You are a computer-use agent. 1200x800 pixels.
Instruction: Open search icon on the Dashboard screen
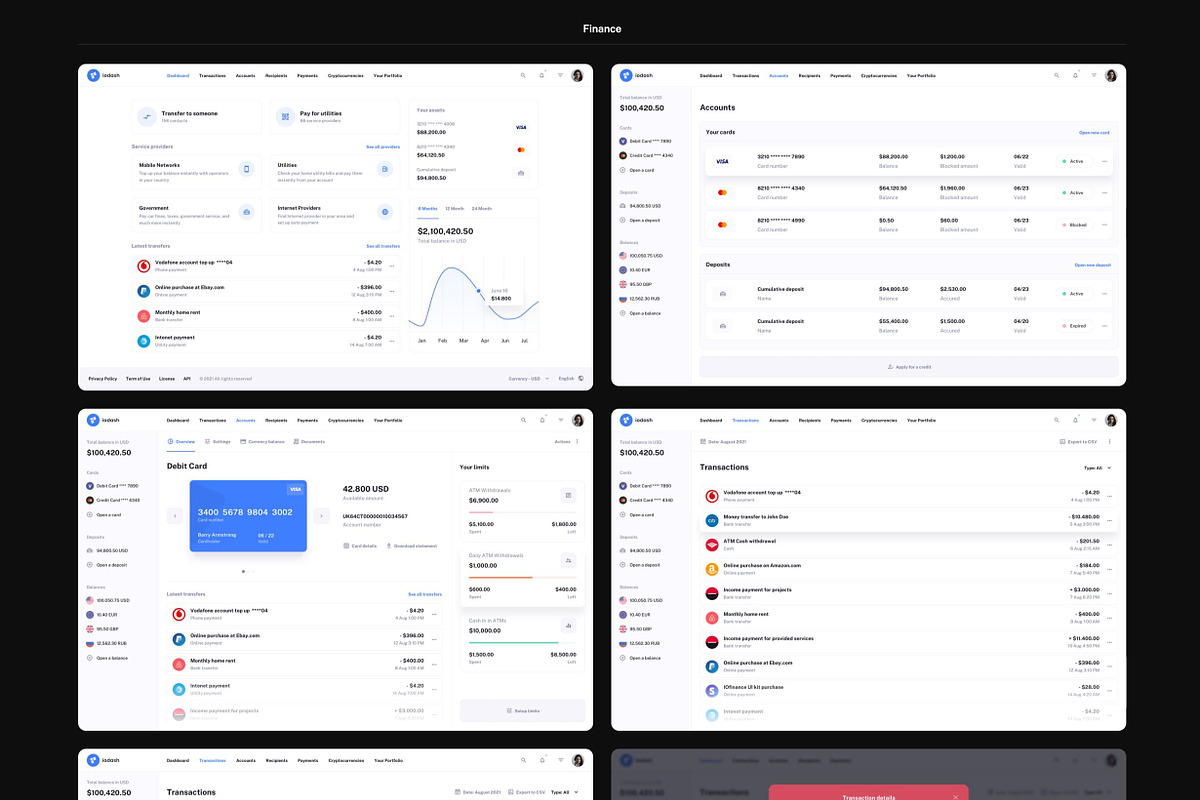click(x=522, y=75)
